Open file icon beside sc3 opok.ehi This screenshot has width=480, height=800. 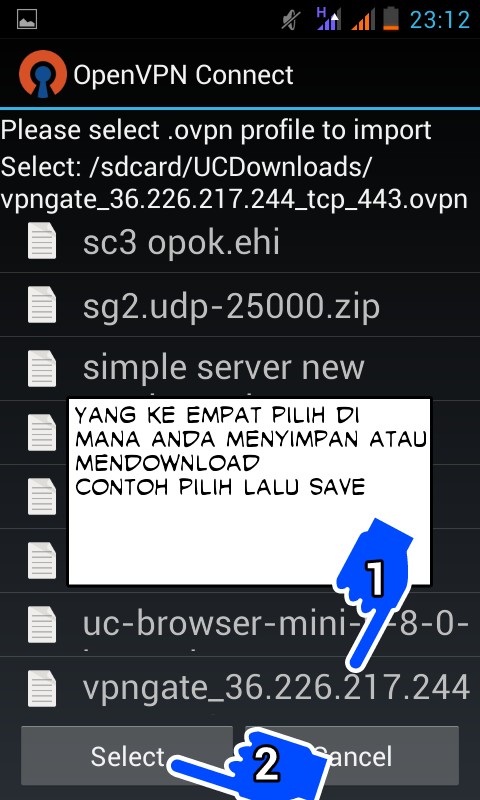pyautogui.click(x=42, y=241)
